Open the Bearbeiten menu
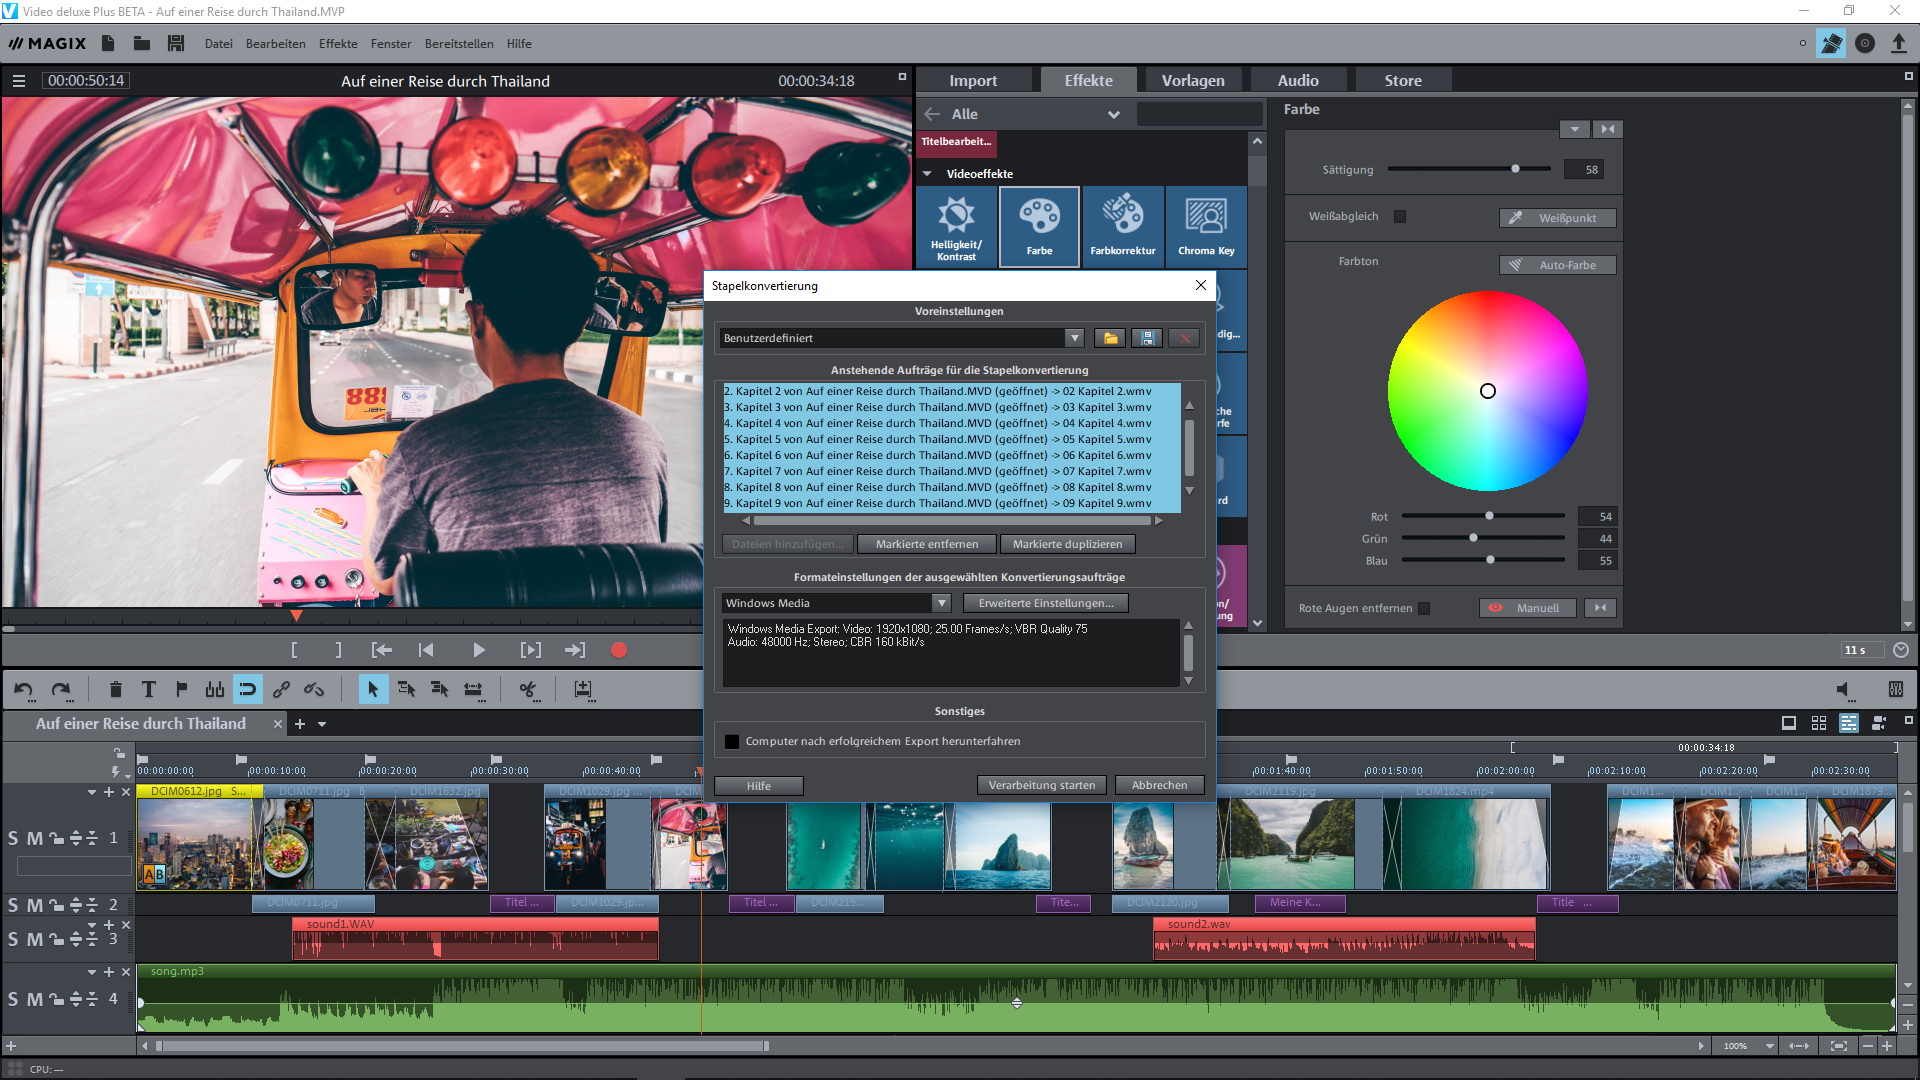 pyautogui.click(x=275, y=44)
